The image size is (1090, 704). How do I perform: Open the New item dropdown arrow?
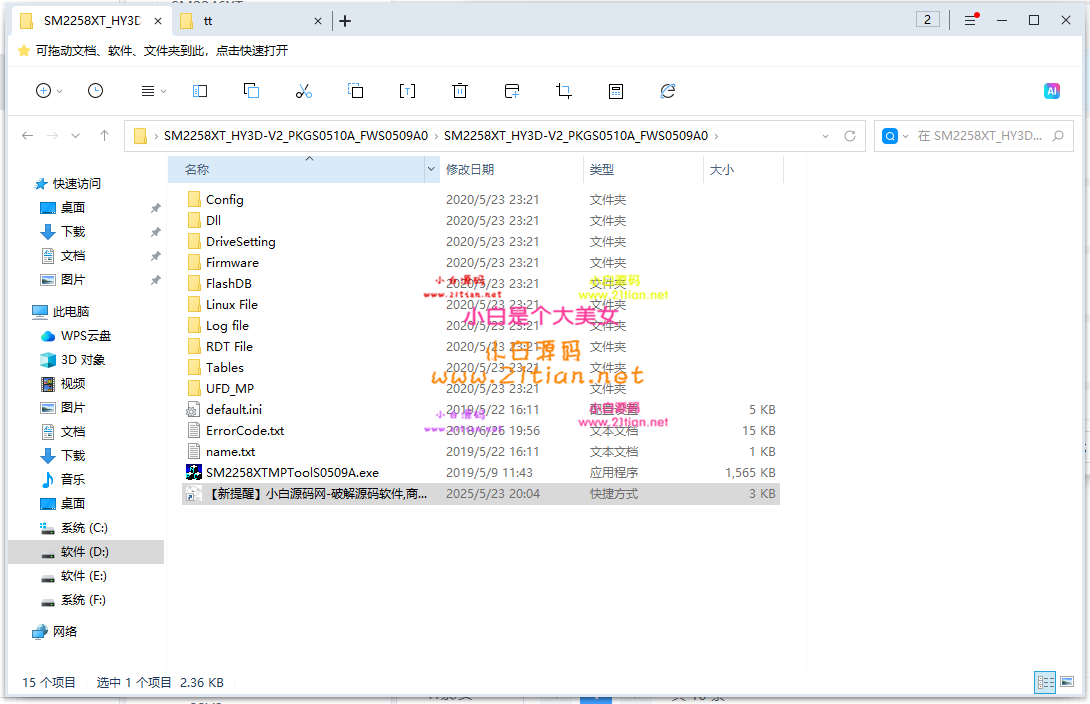(x=60, y=90)
